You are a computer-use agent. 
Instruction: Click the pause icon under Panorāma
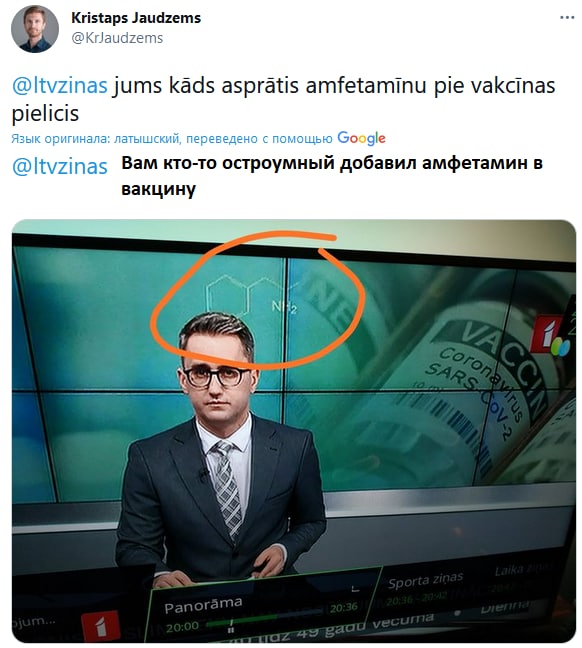(231, 629)
